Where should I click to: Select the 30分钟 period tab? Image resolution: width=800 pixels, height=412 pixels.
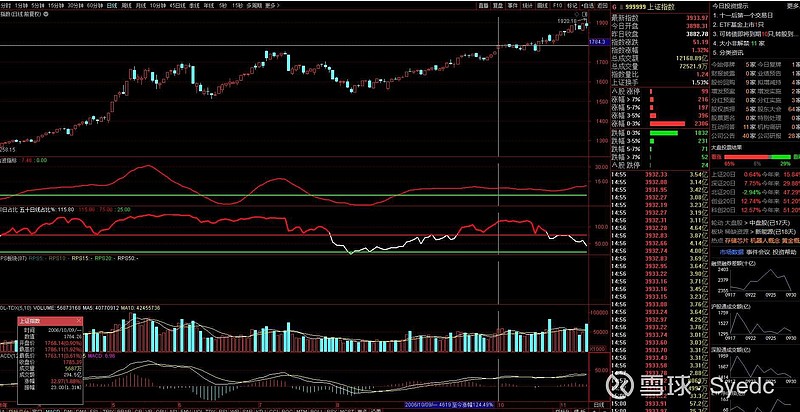click(x=75, y=5)
